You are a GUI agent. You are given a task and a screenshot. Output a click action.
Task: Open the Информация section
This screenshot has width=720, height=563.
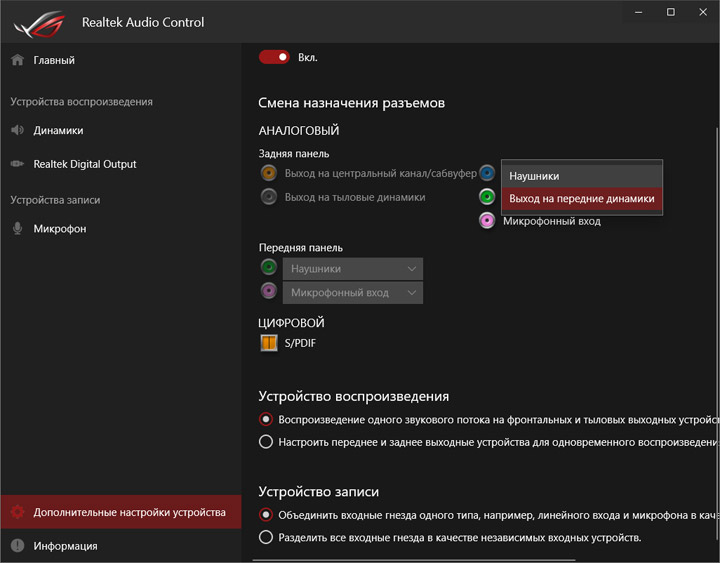coord(65,546)
